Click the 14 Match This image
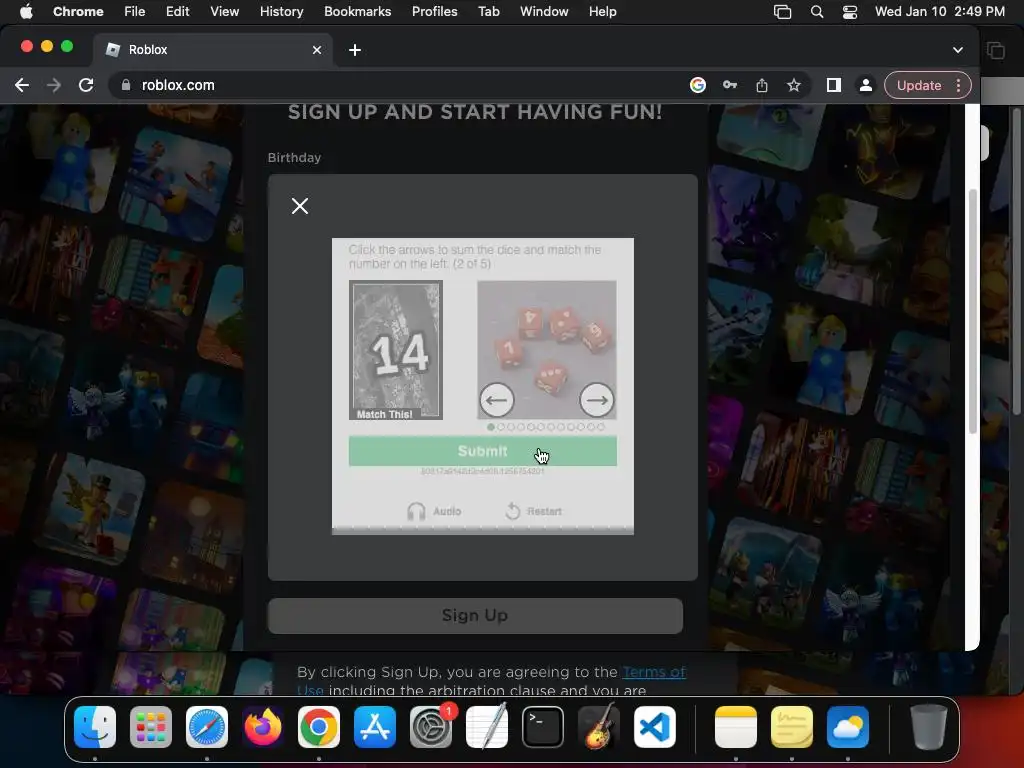 [x=396, y=350]
